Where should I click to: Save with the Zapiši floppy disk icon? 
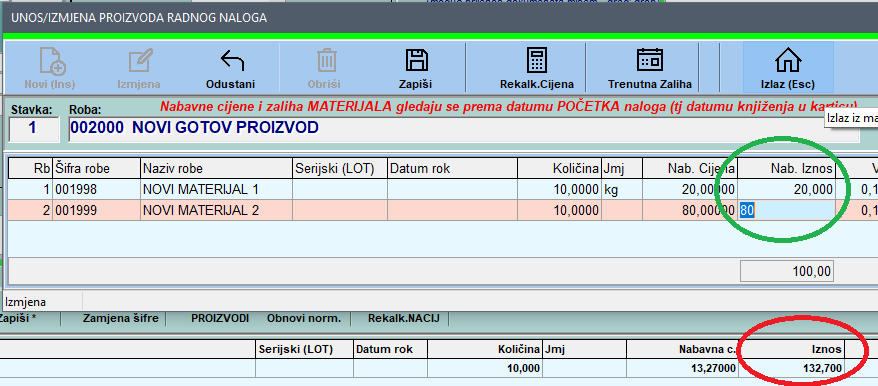[x=417, y=61]
